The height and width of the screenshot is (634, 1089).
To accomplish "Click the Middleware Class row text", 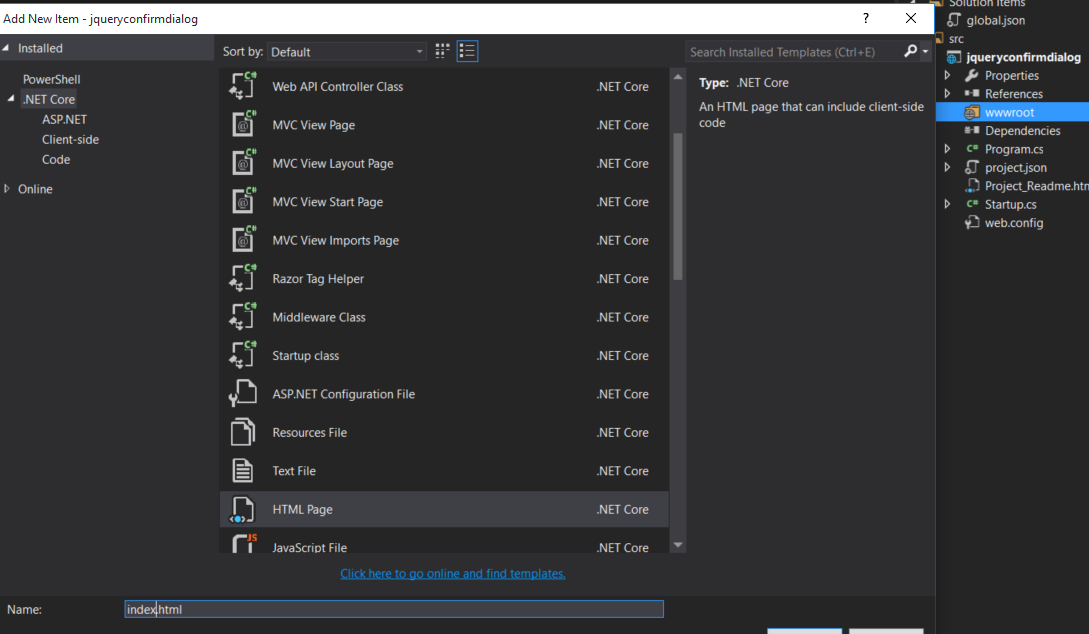I will [319, 317].
